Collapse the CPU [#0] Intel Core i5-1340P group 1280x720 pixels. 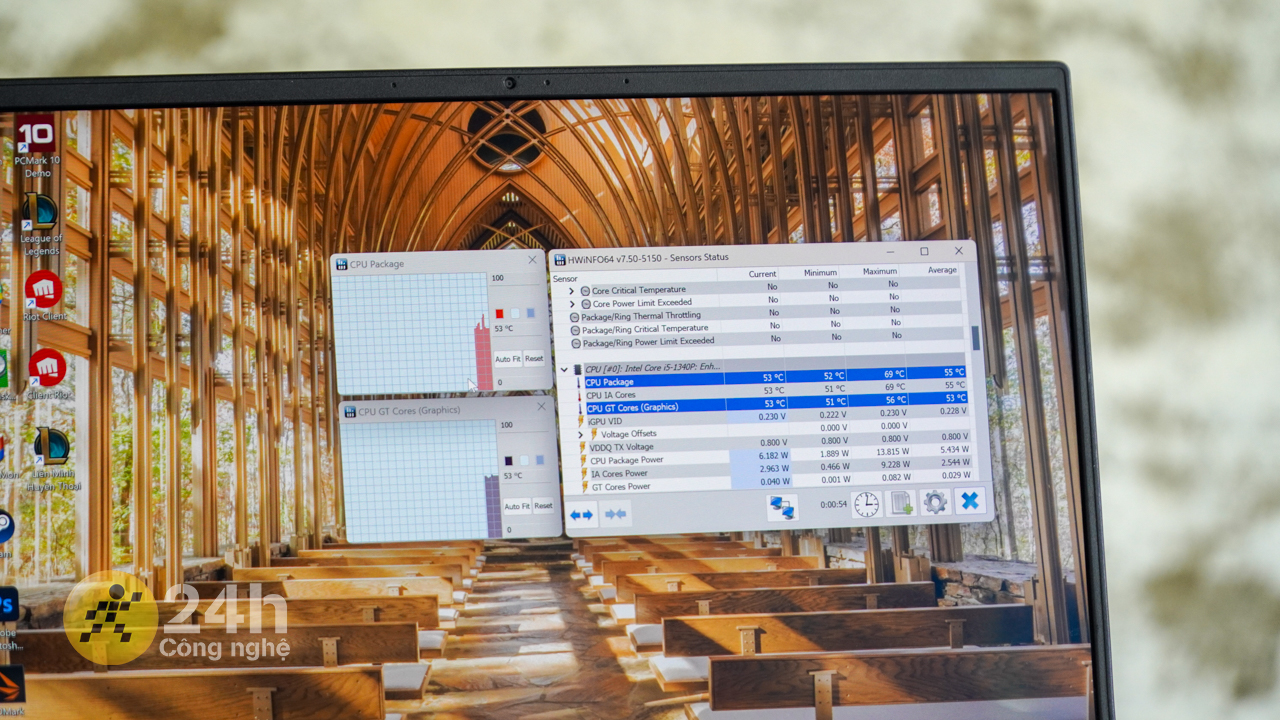(565, 369)
